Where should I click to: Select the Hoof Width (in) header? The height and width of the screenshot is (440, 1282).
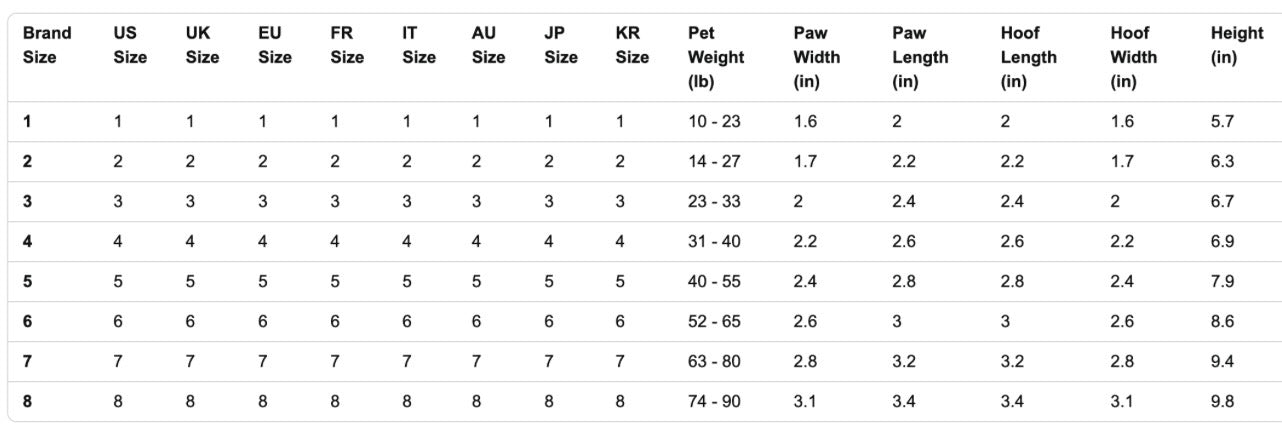(1133, 58)
